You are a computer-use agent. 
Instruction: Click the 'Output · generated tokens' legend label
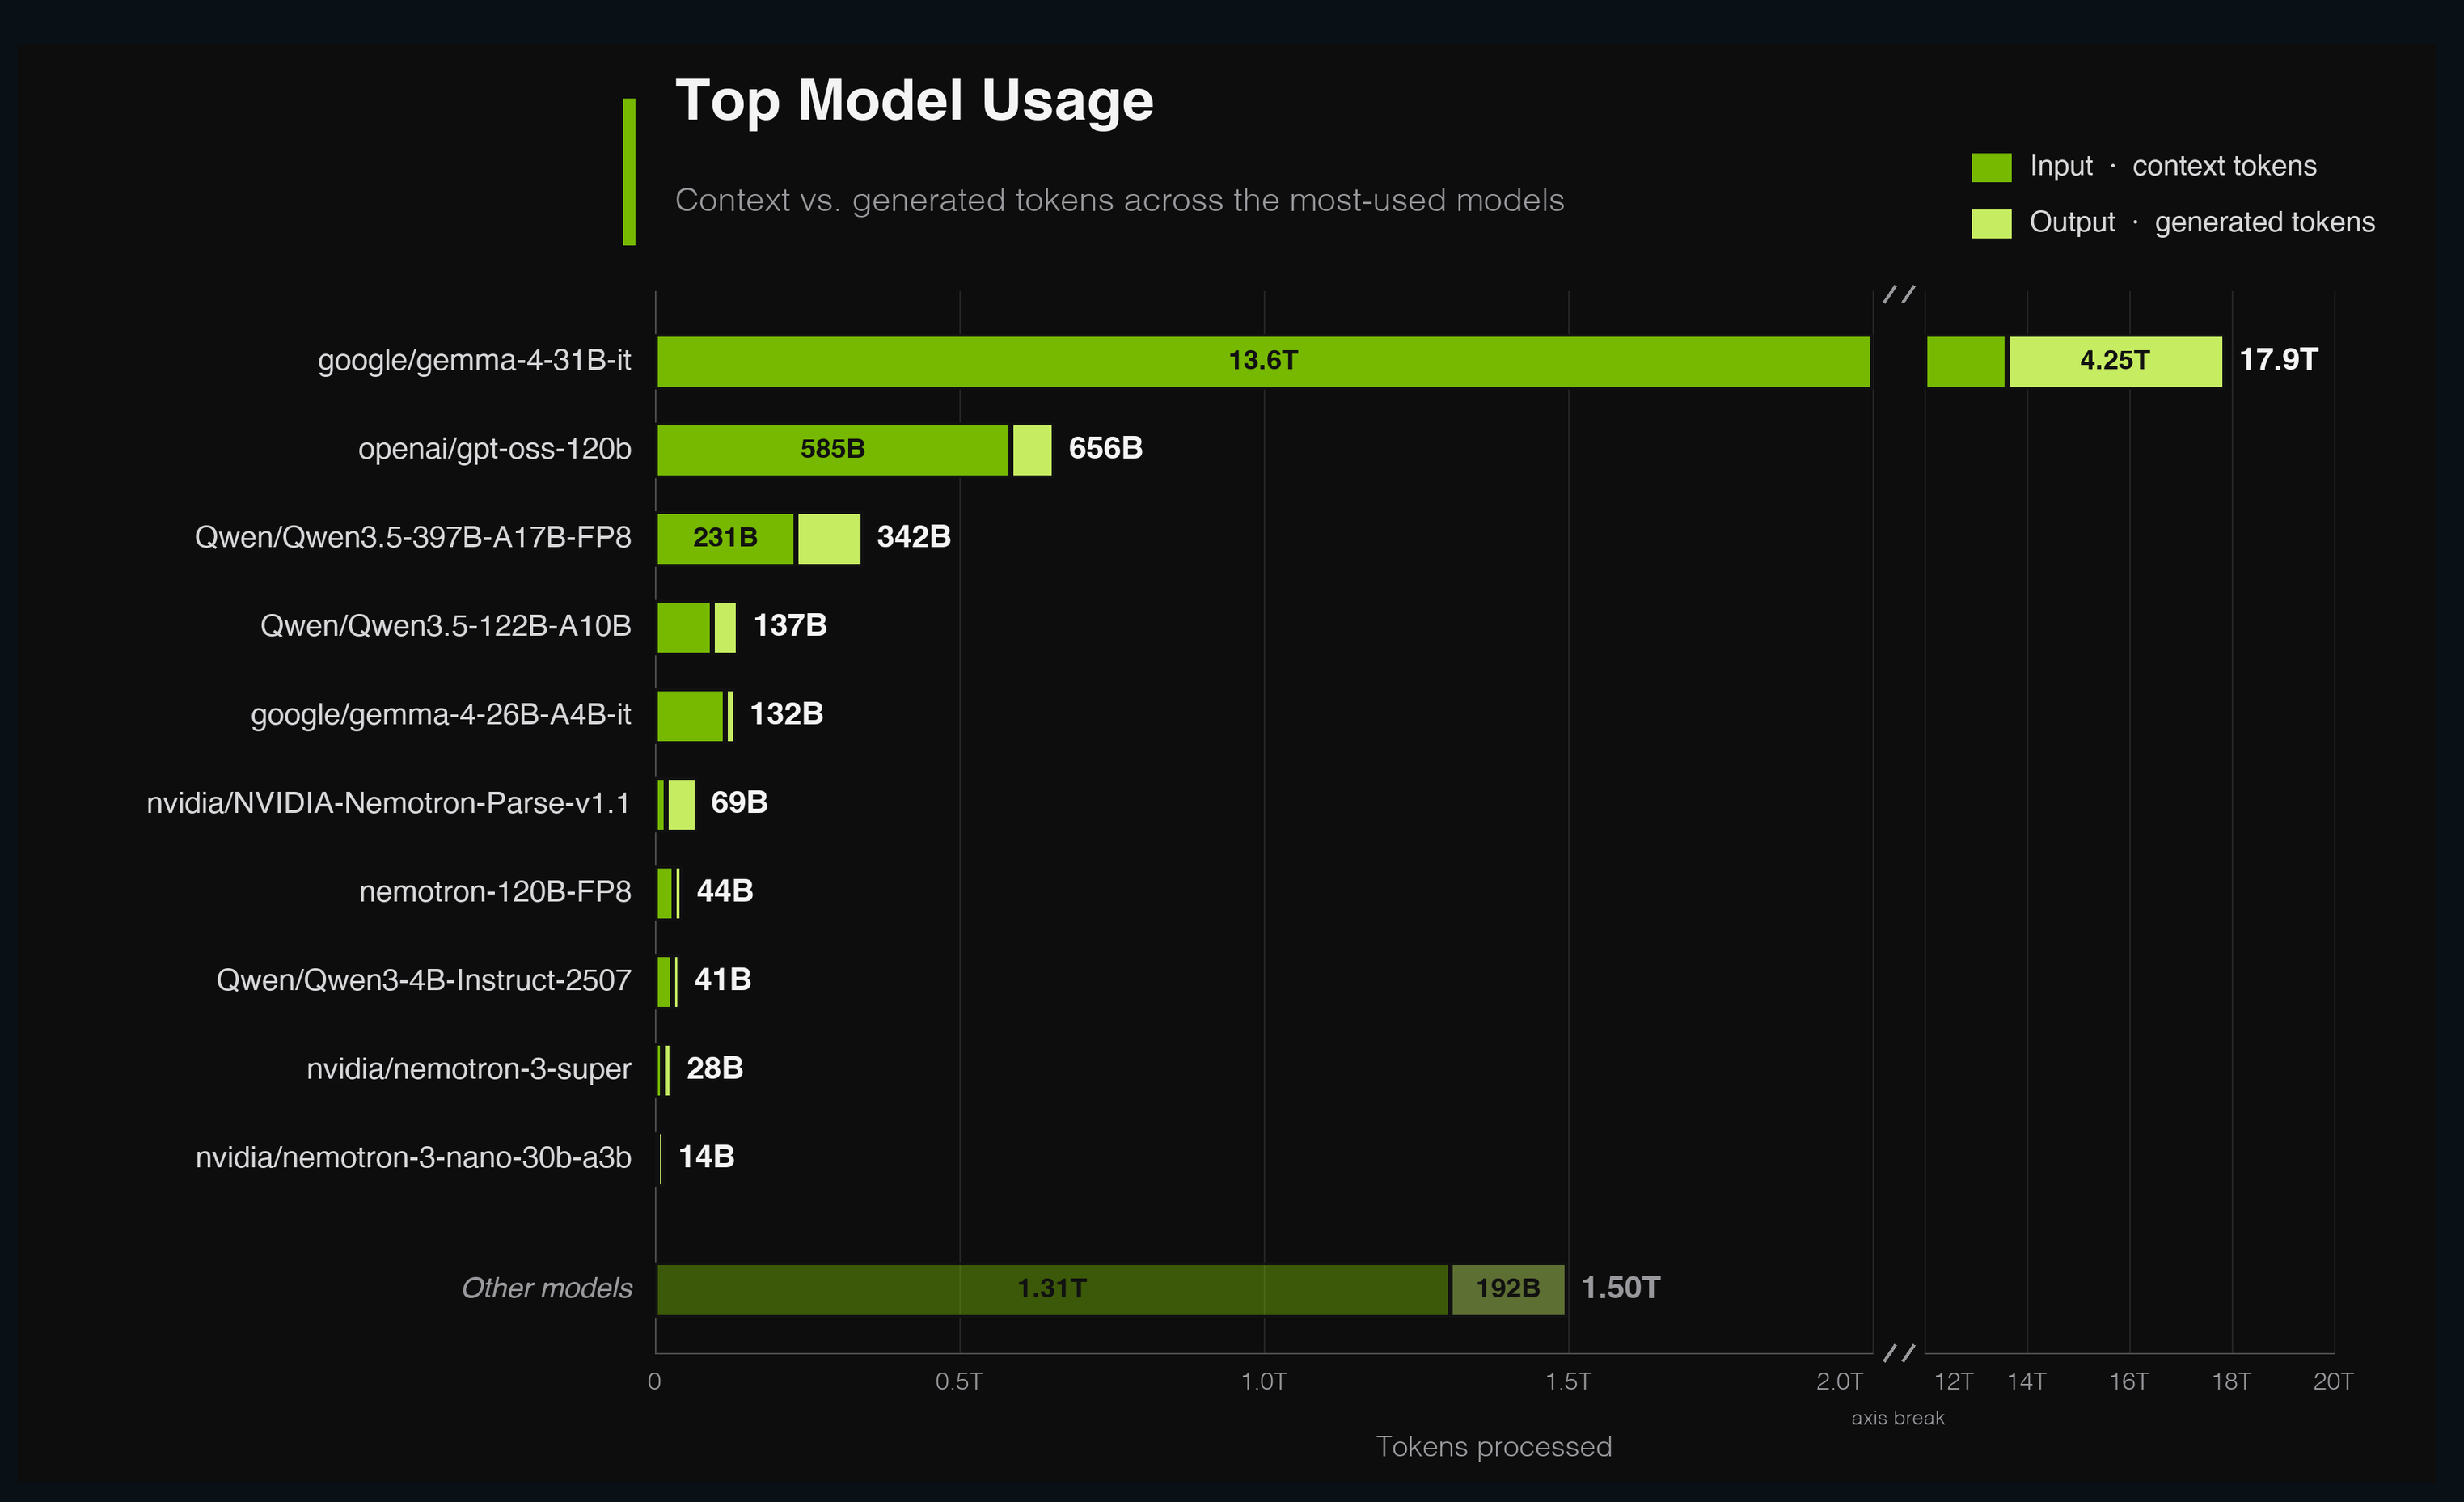[x=2202, y=222]
